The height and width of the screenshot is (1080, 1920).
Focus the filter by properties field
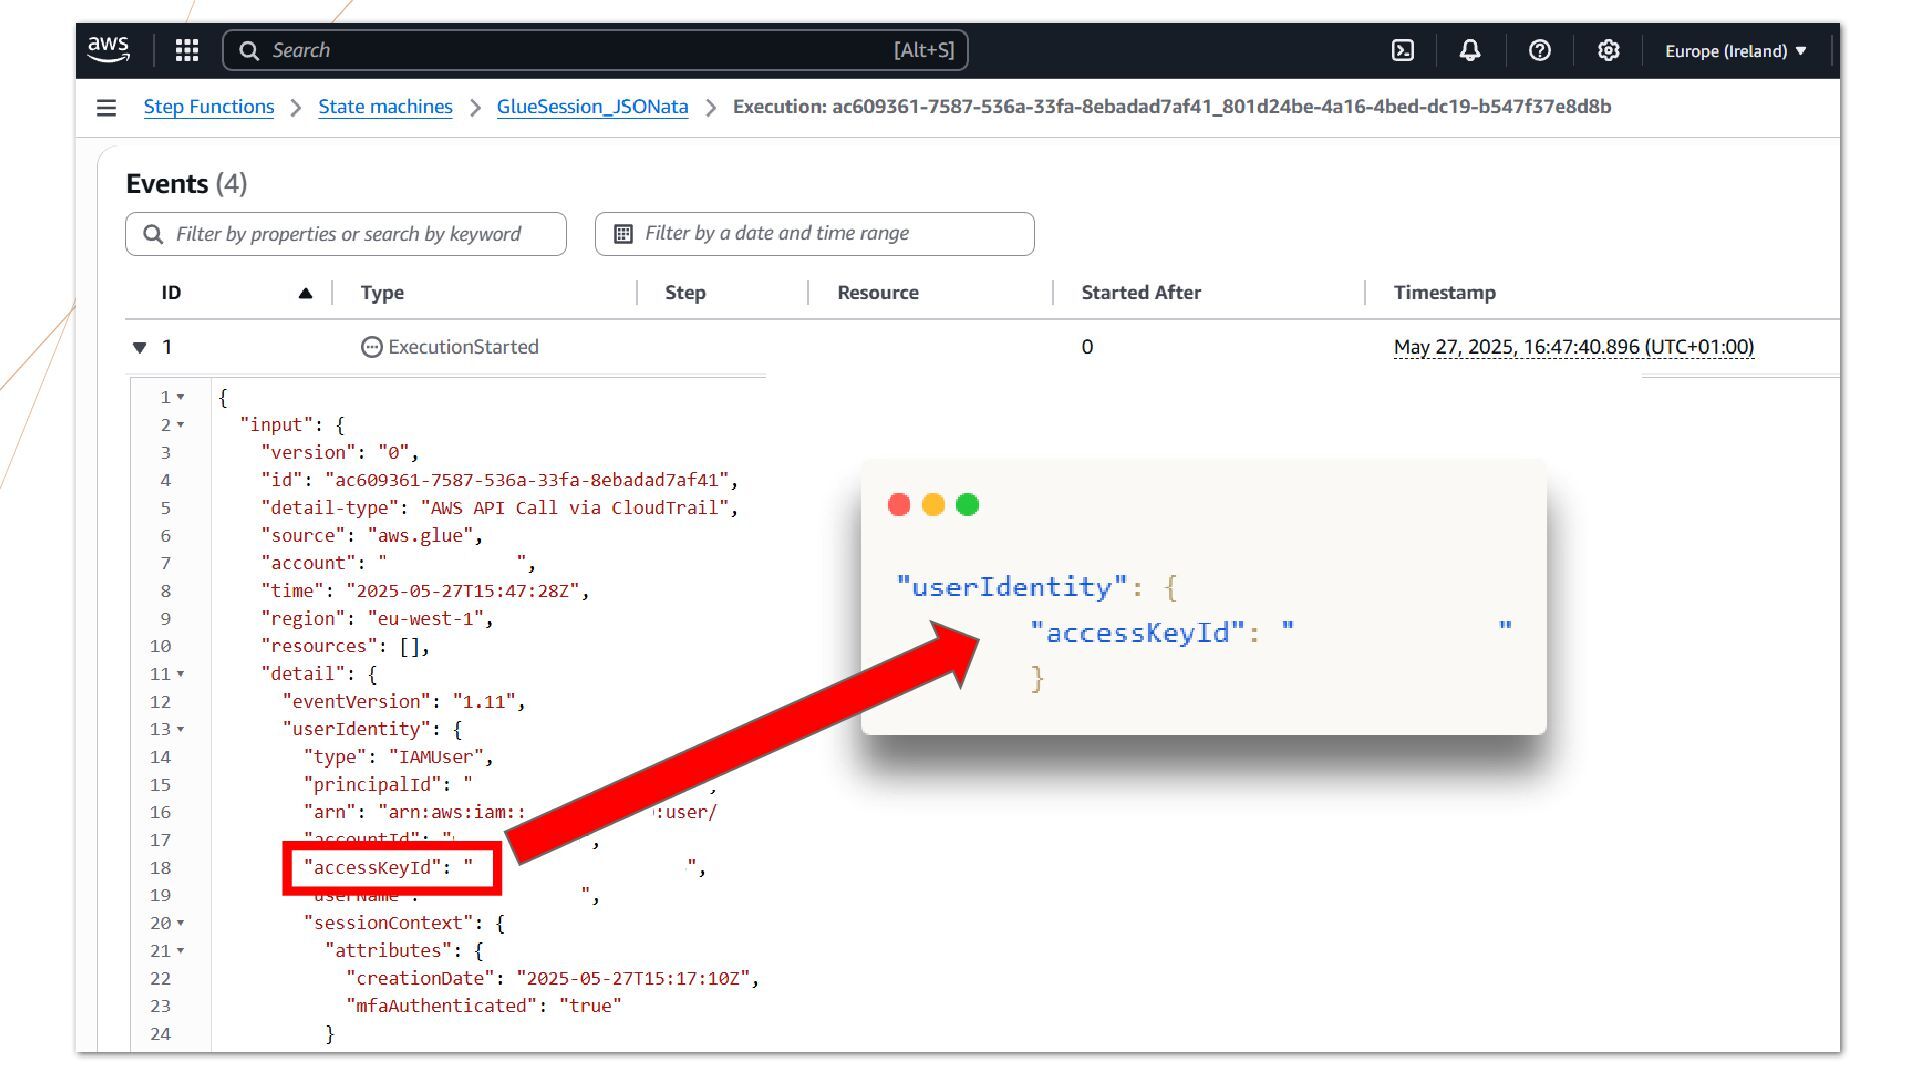[346, 234]
